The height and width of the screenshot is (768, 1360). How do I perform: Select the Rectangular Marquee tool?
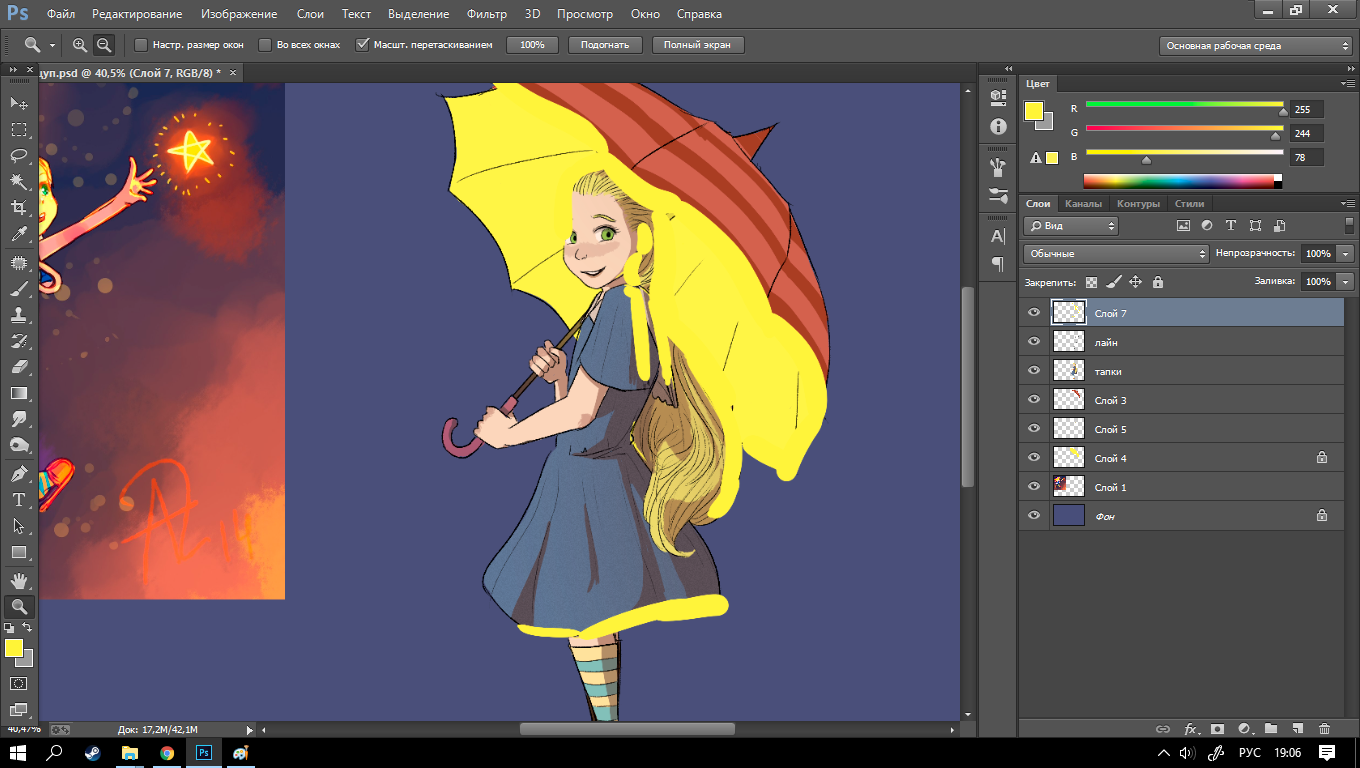point(19,129)
